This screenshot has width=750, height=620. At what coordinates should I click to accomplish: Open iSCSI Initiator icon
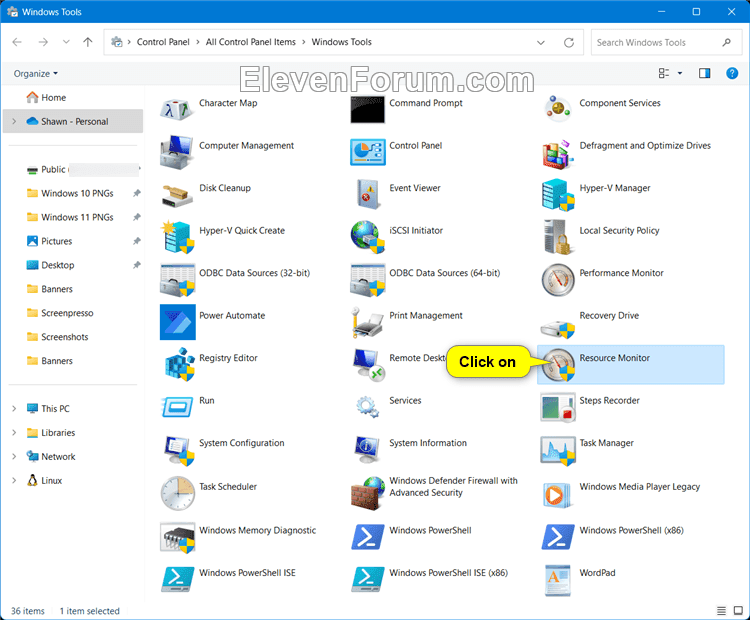coord(367,237)
